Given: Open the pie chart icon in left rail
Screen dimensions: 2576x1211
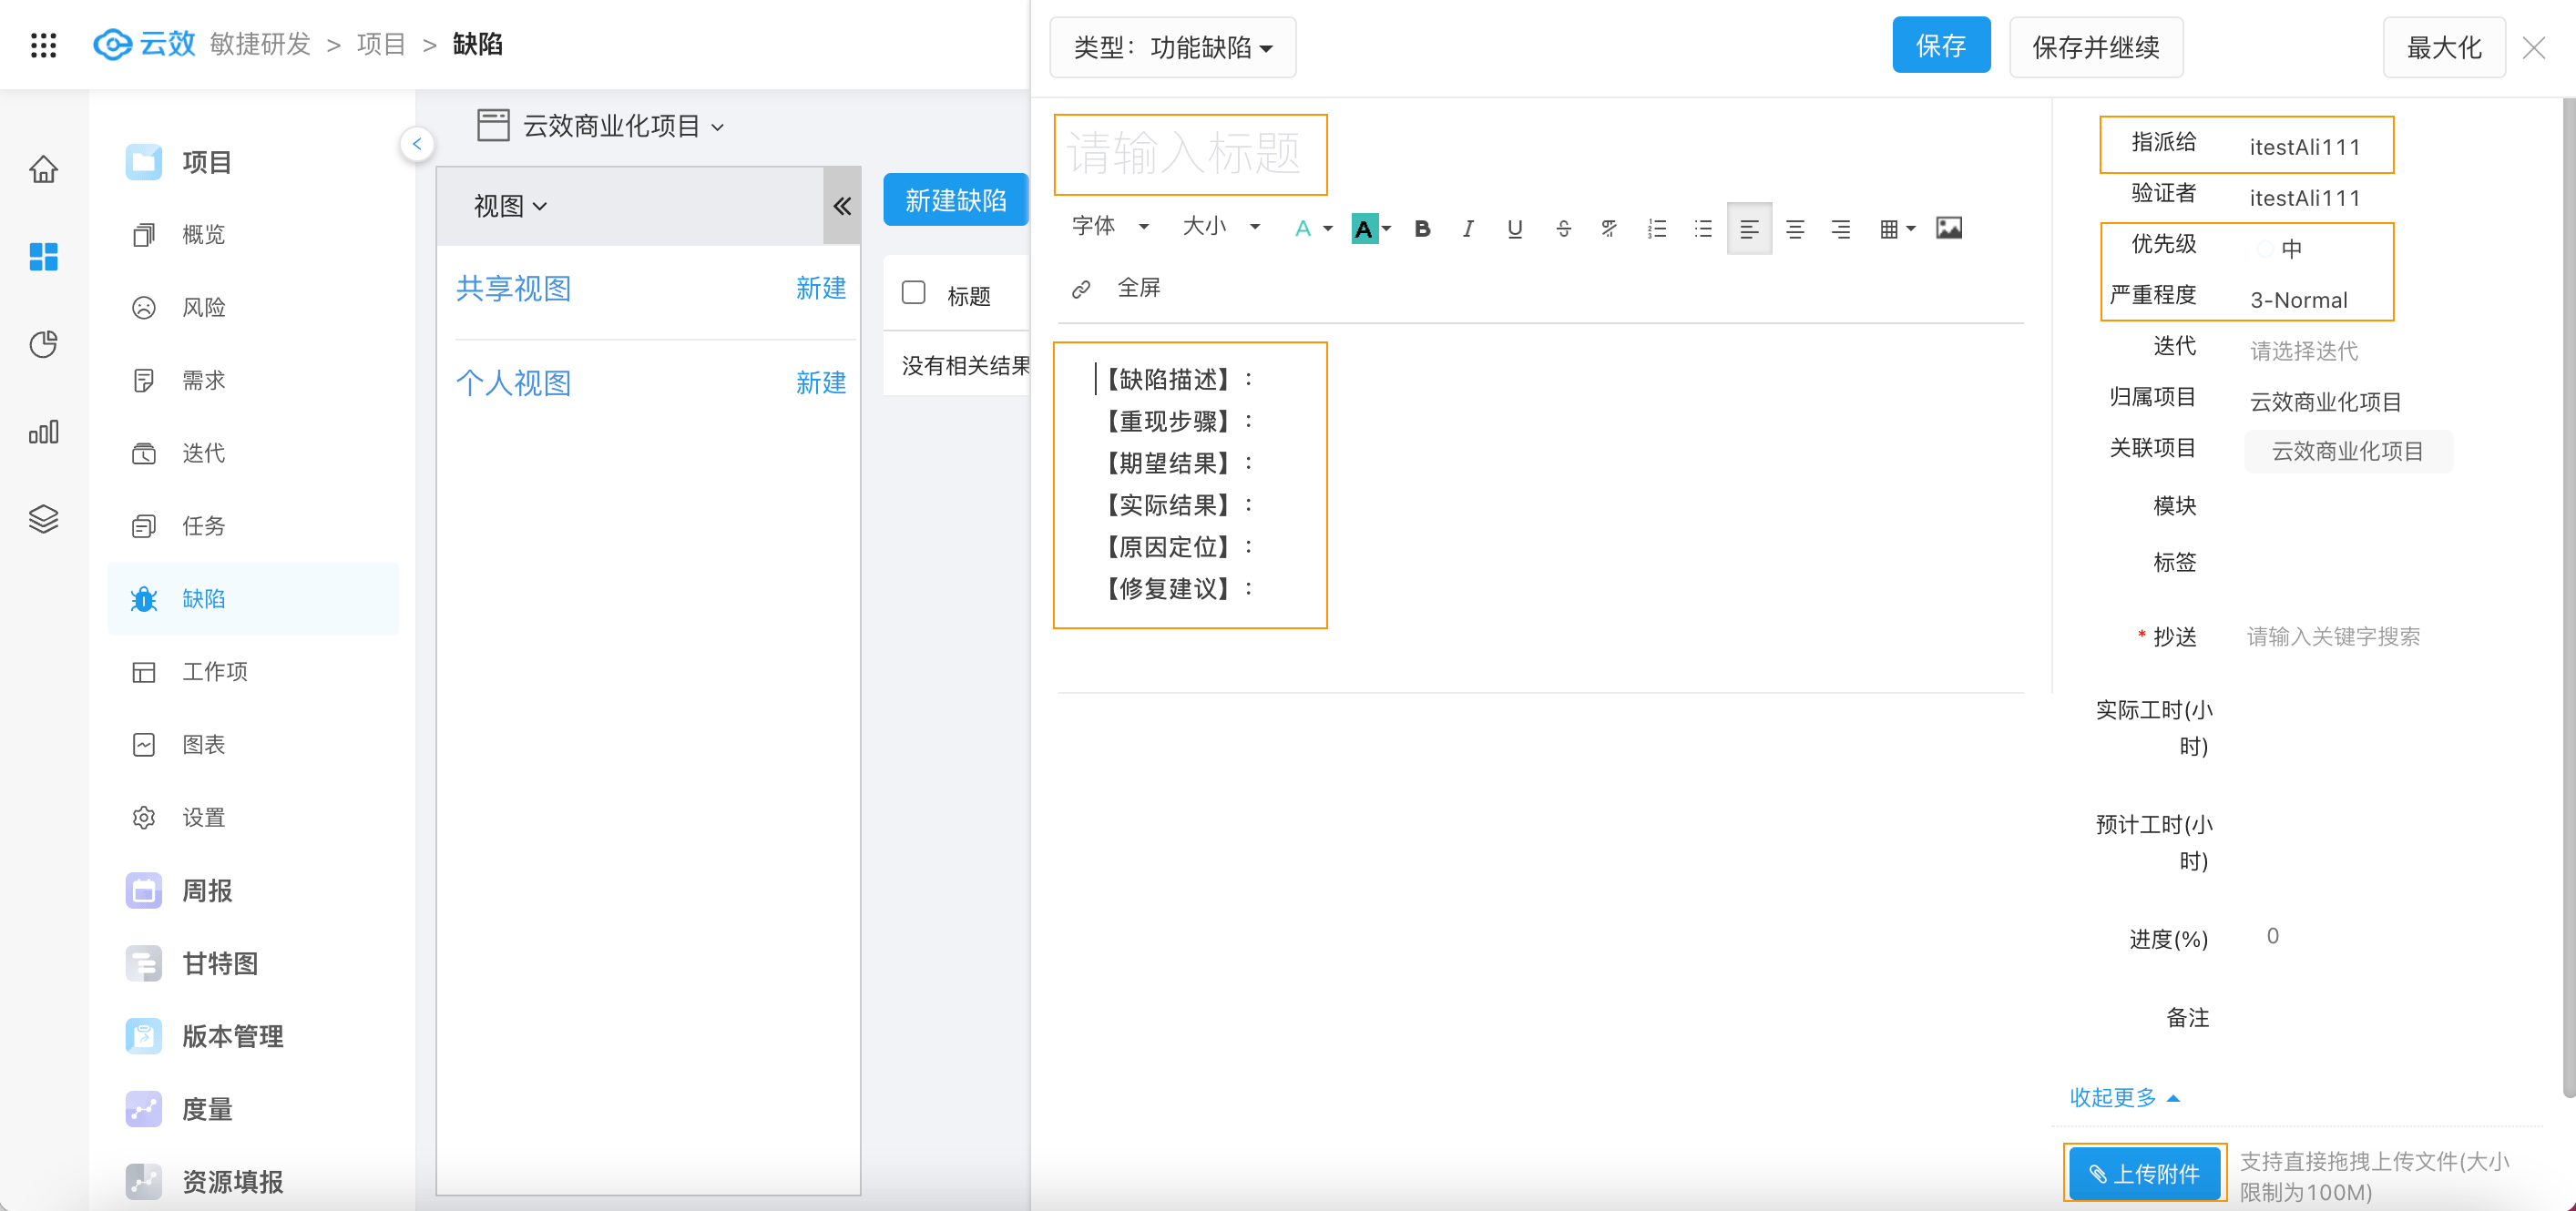Looking at the screenshot, I should click(x=43, y=344).
